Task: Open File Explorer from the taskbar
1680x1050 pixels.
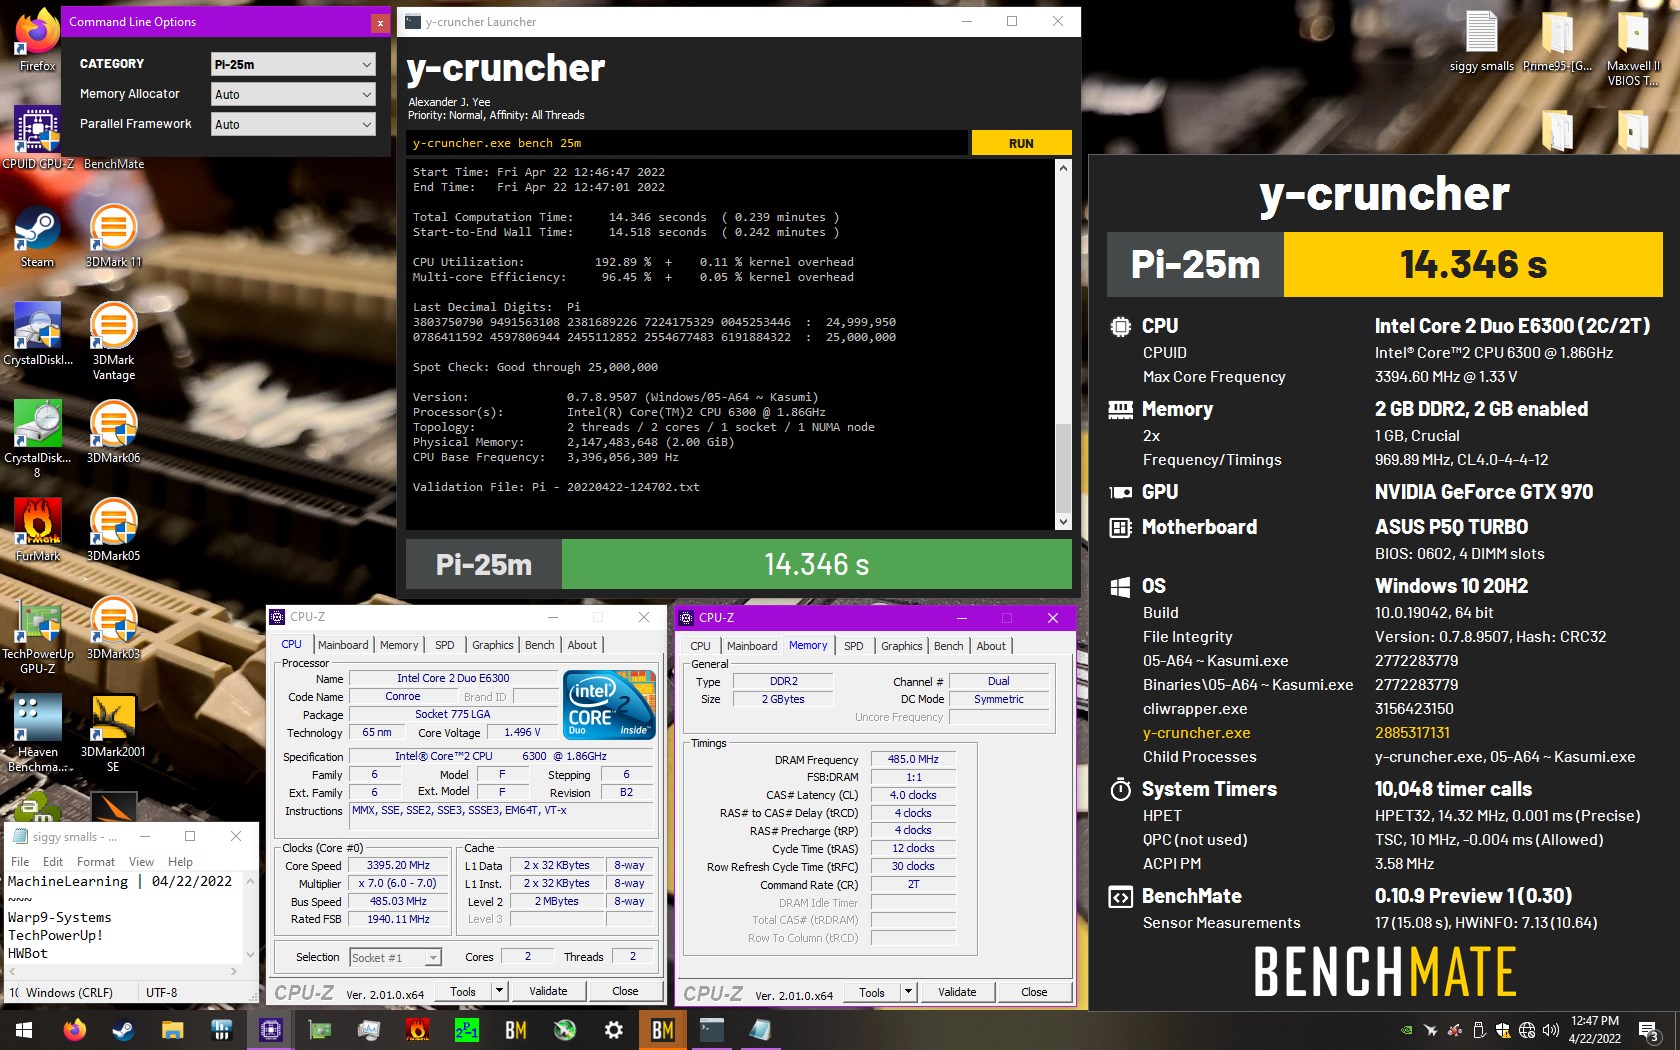Action: (x=173, y=1029)
